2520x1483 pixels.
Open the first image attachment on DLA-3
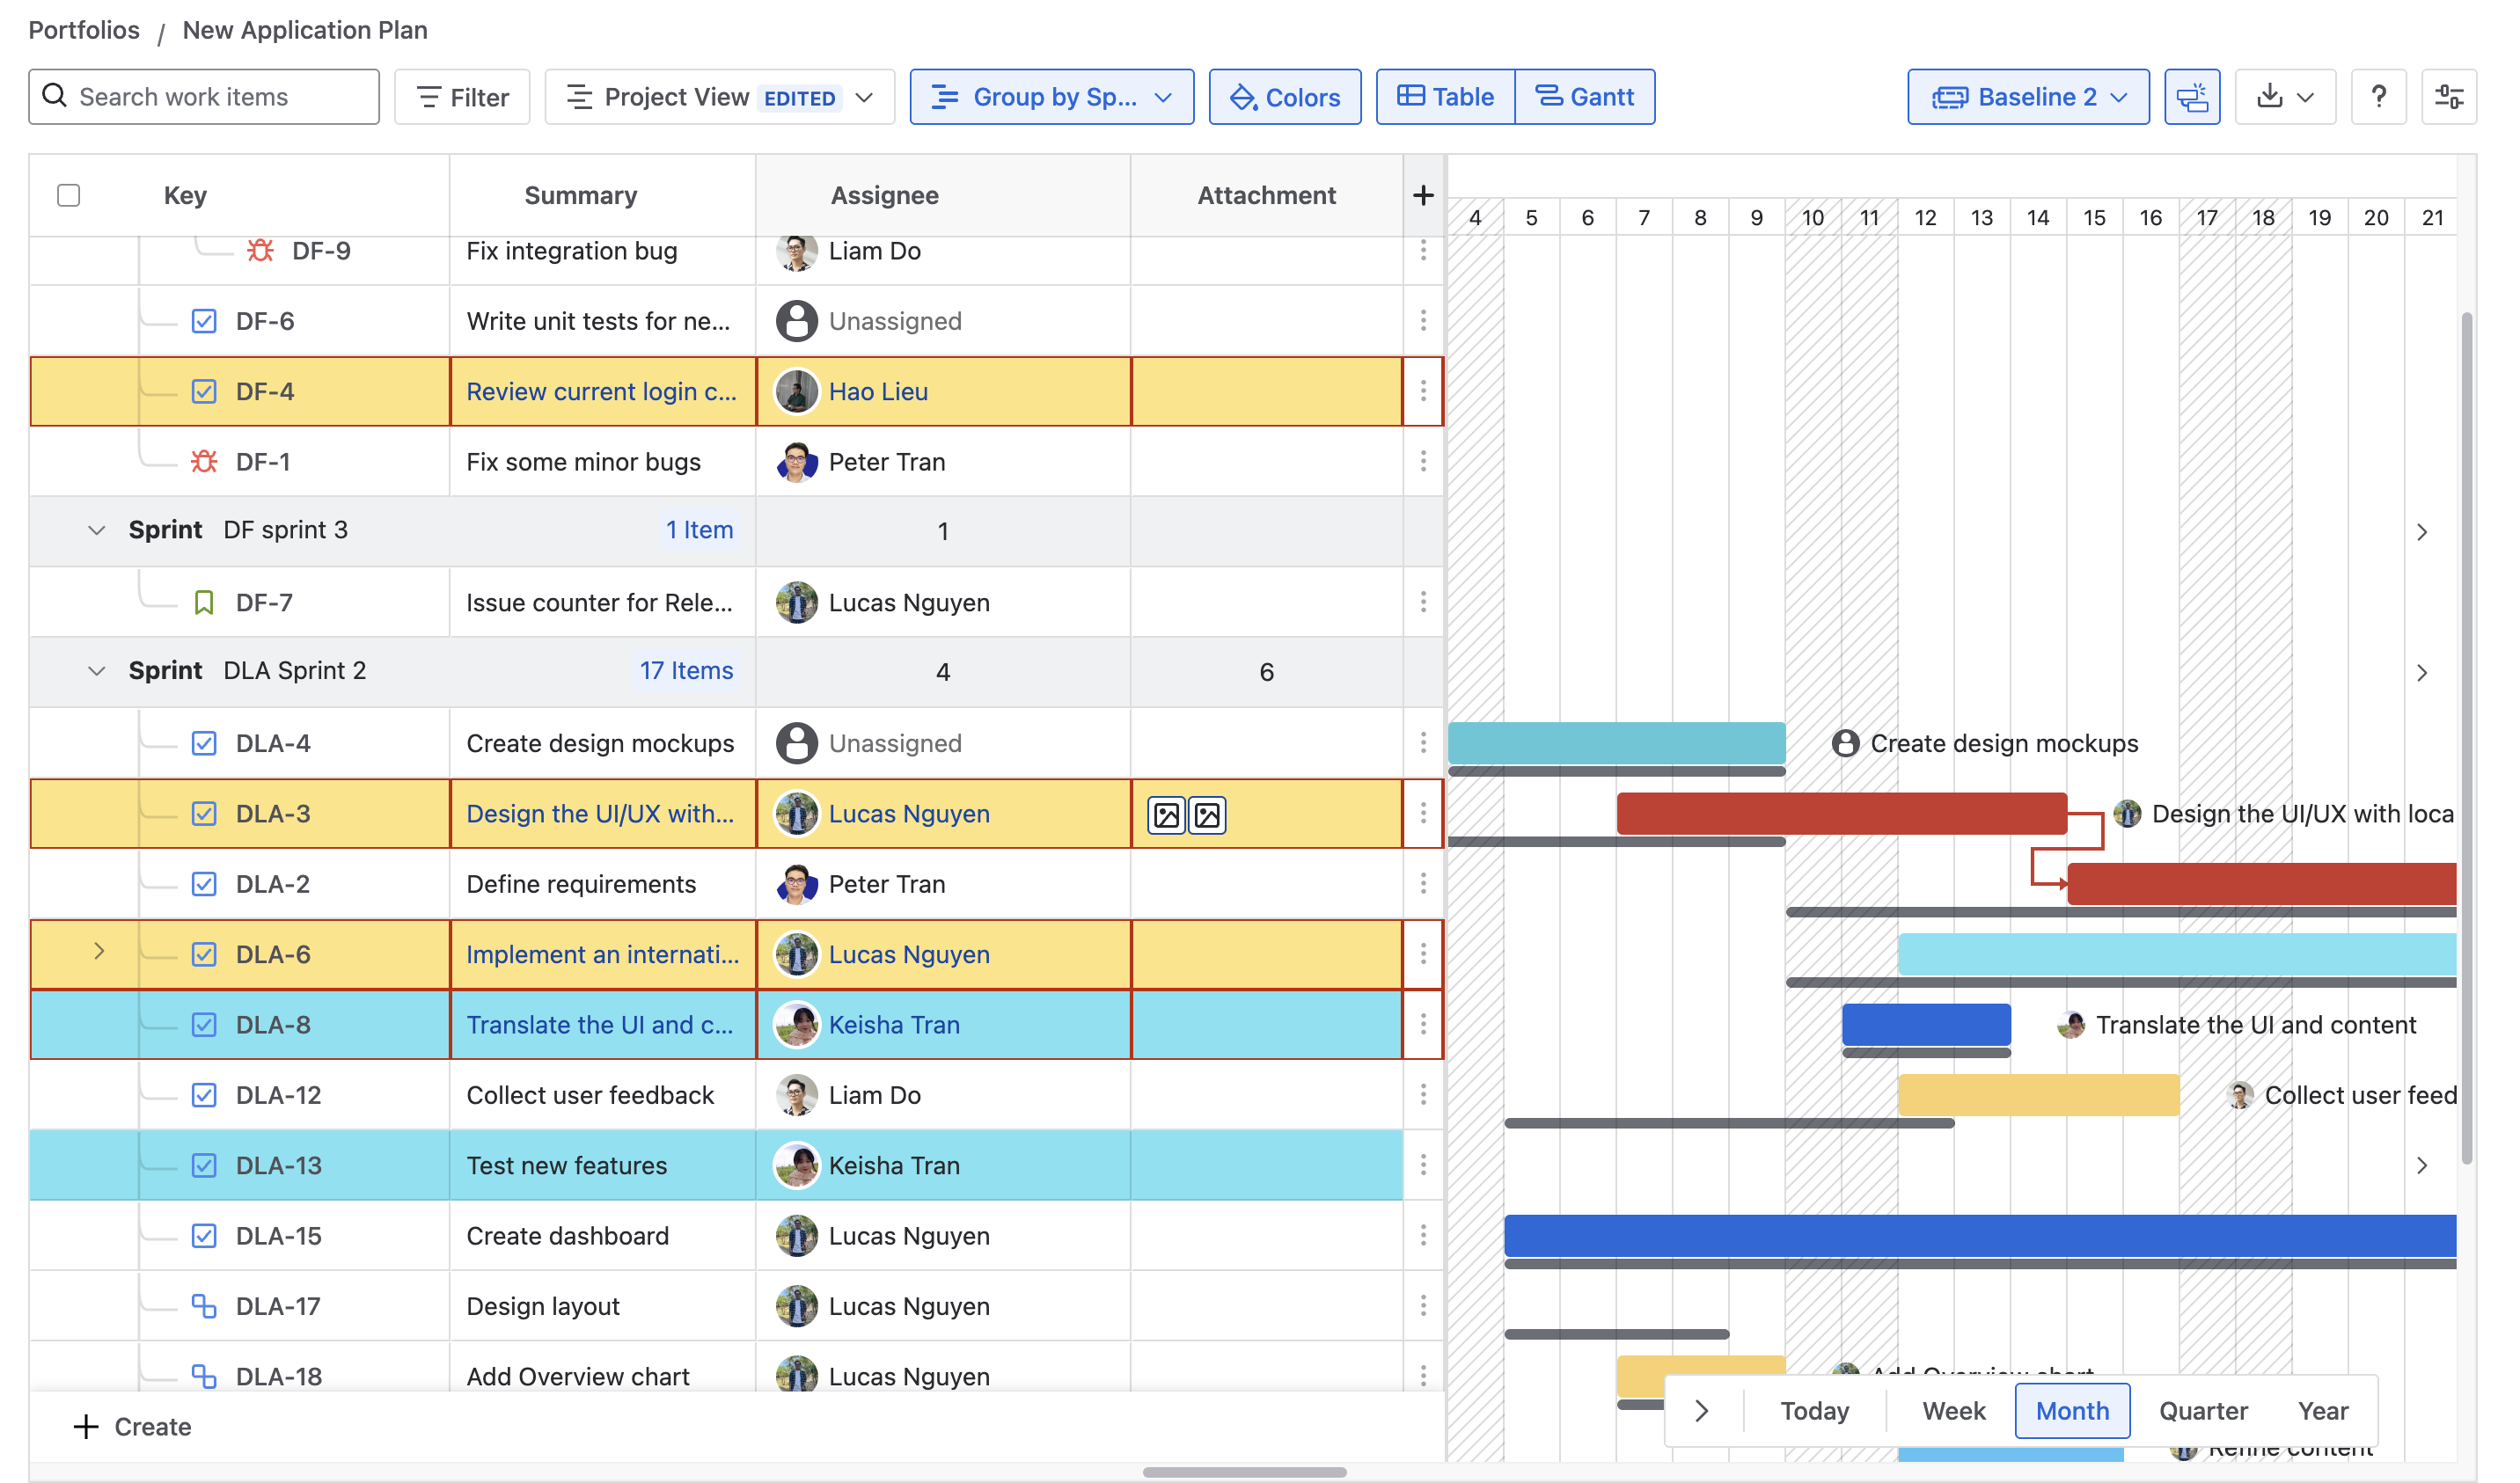(x=1166, y=815)
